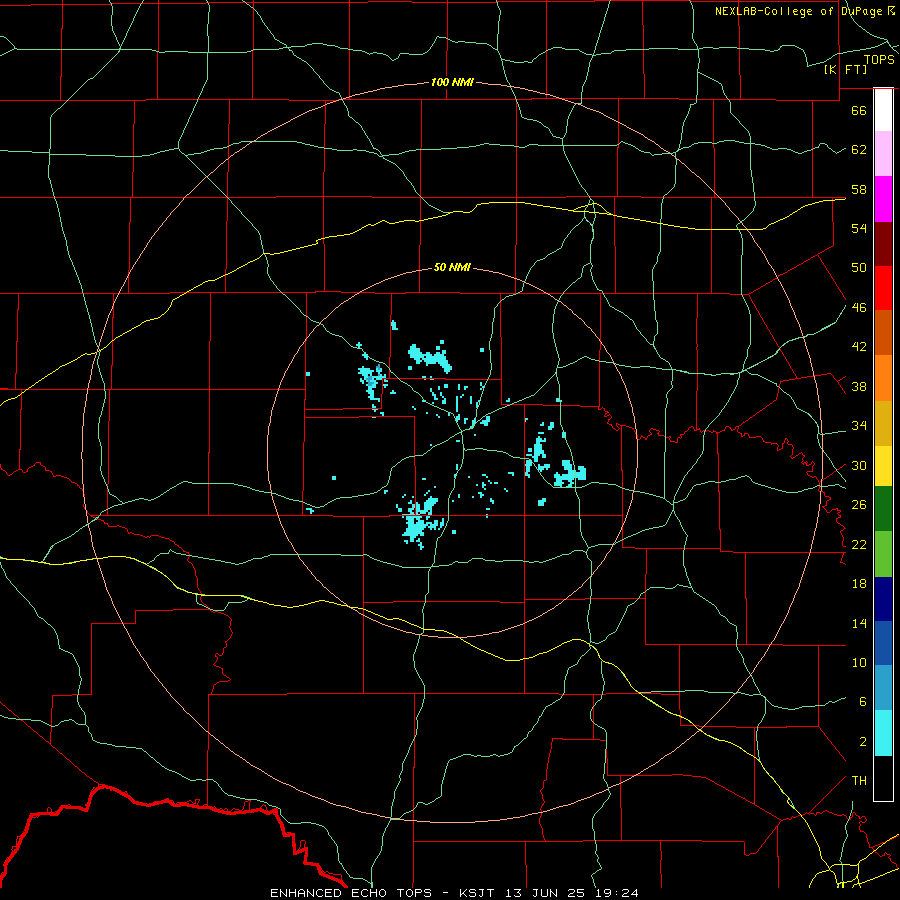This screenshot has height=900, width=900.
Task: Click the legend value 66
Action: (859, 110)
